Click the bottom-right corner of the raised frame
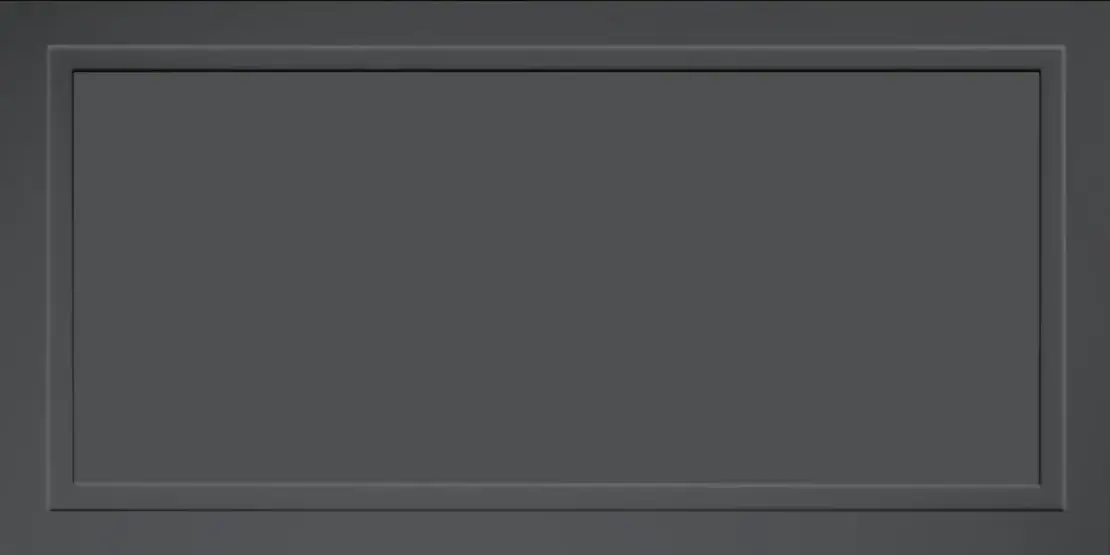1110x555 pixels. click(x=1053, y=497)
